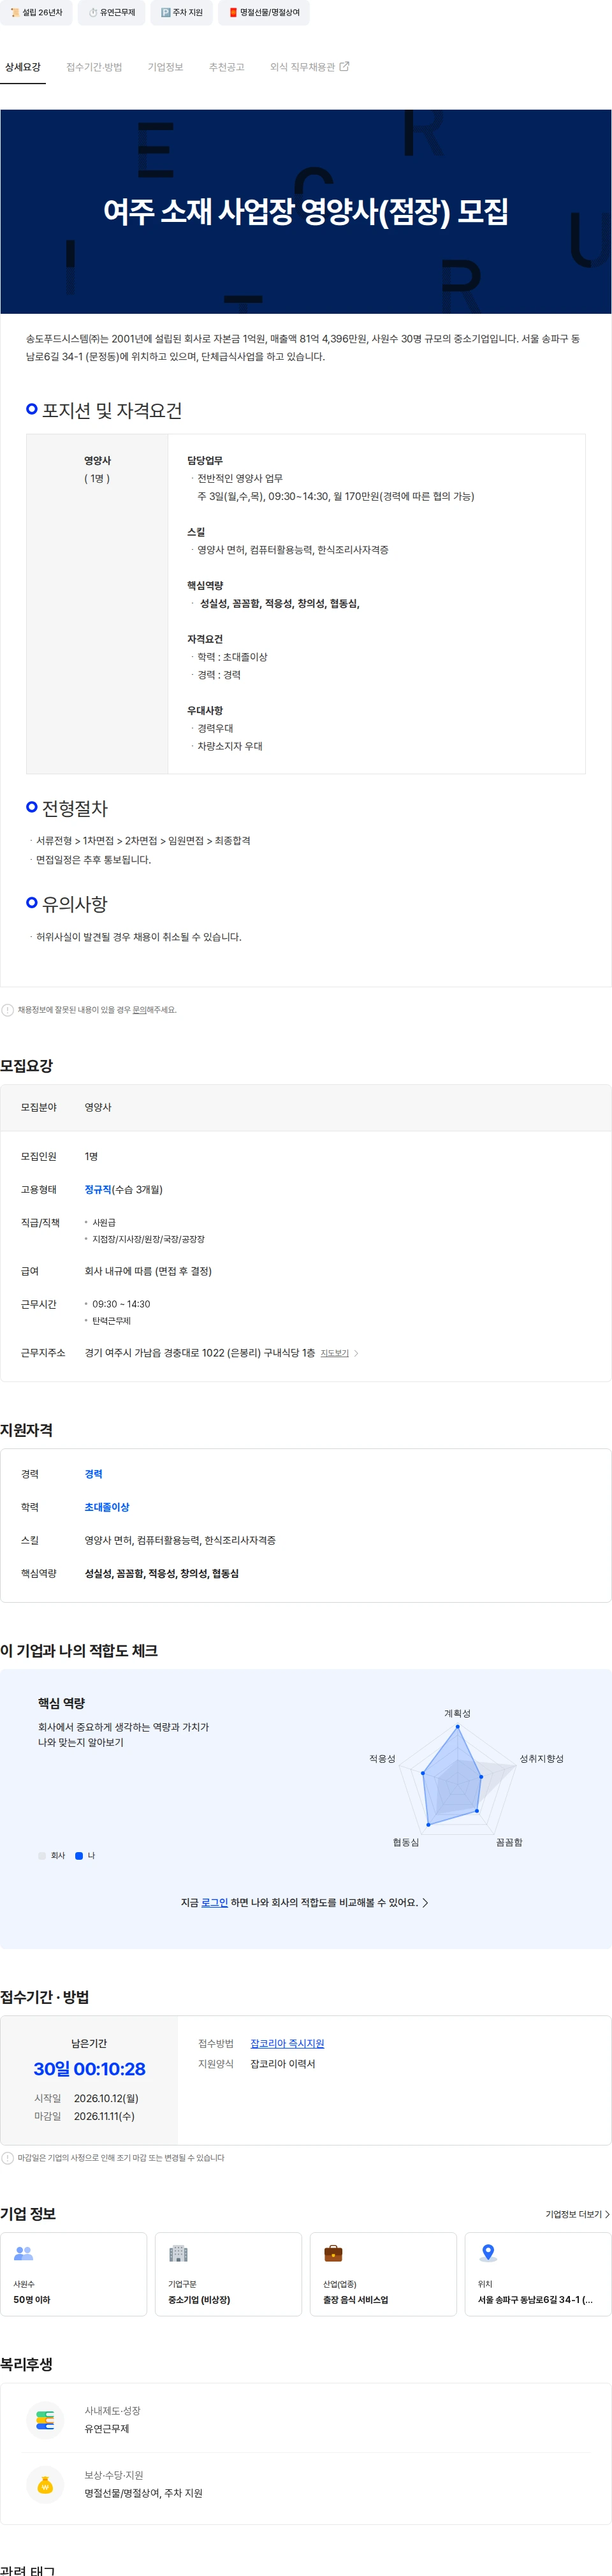Click the 위치 map pin icon

488,2253
